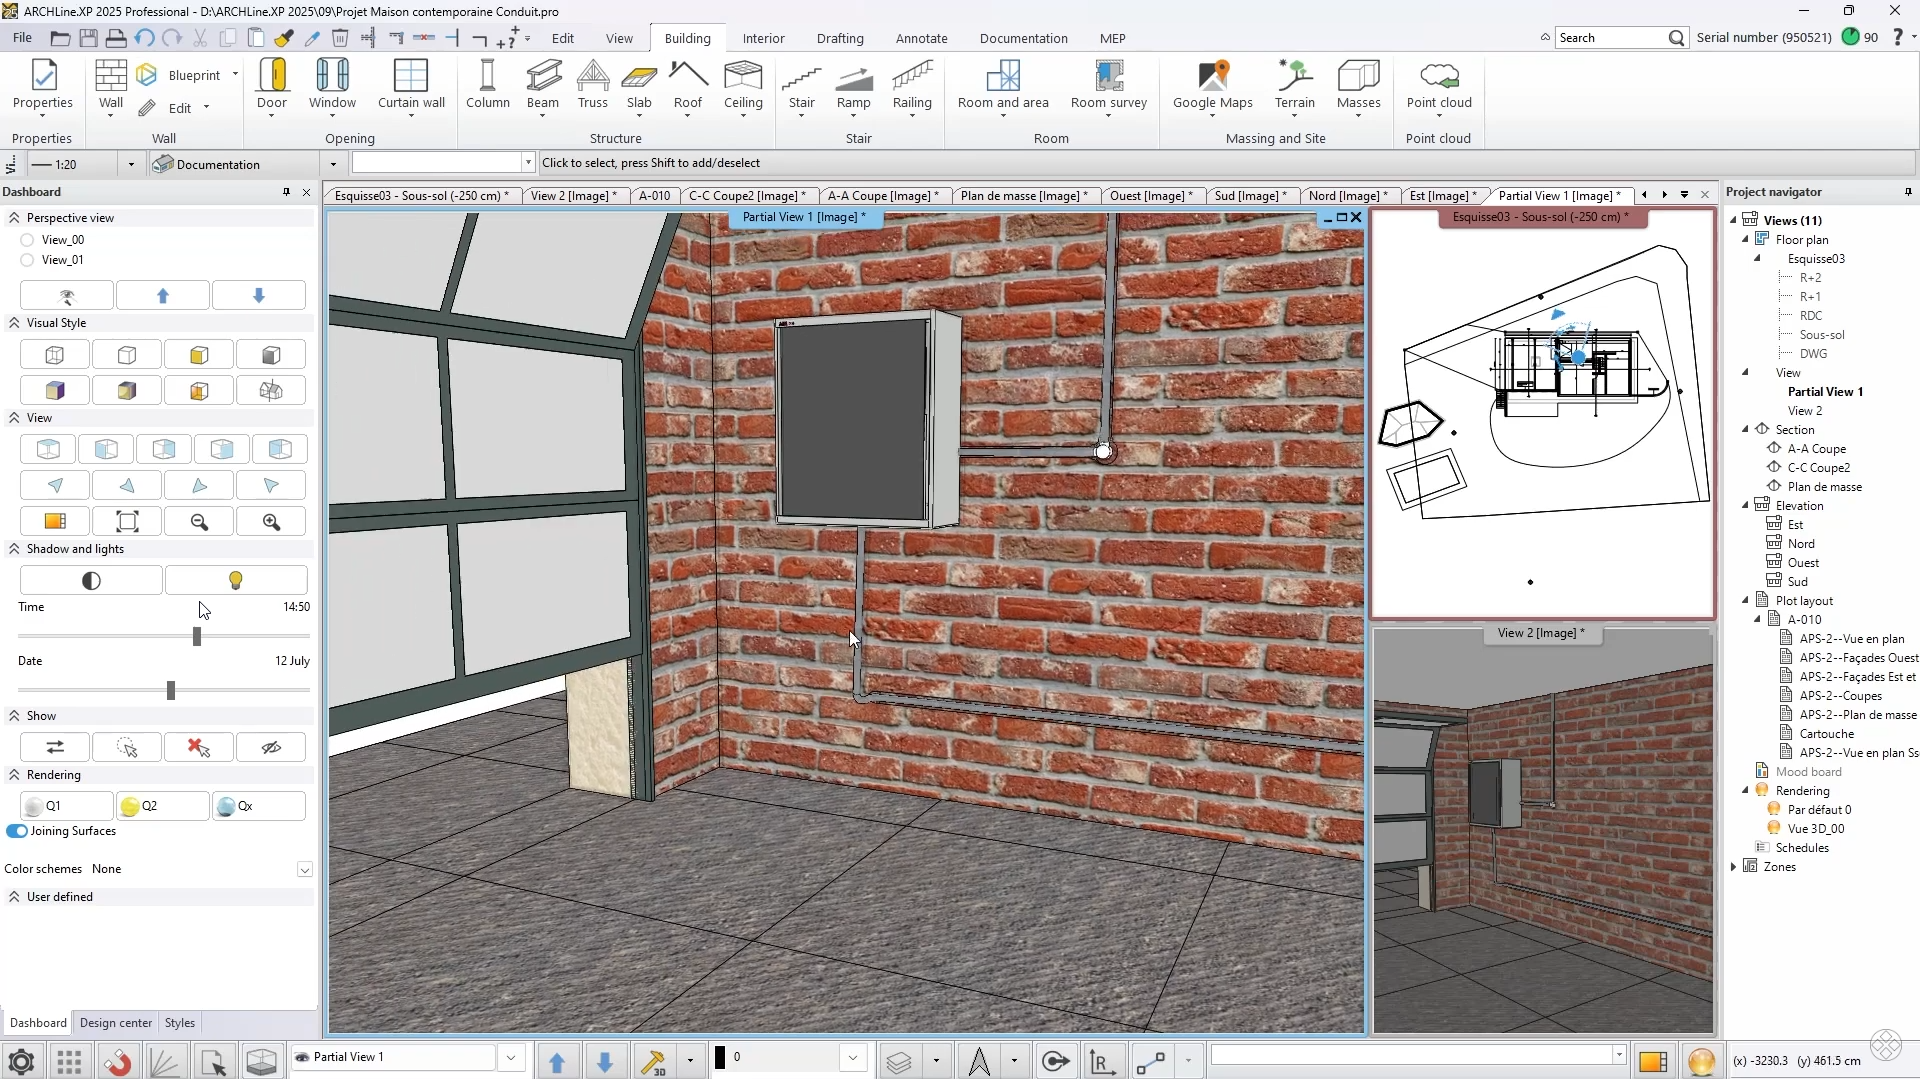Pick the Column tool
This screenshot has height=1079, width=1920.
pyautogui.click(x=488, y=84)
